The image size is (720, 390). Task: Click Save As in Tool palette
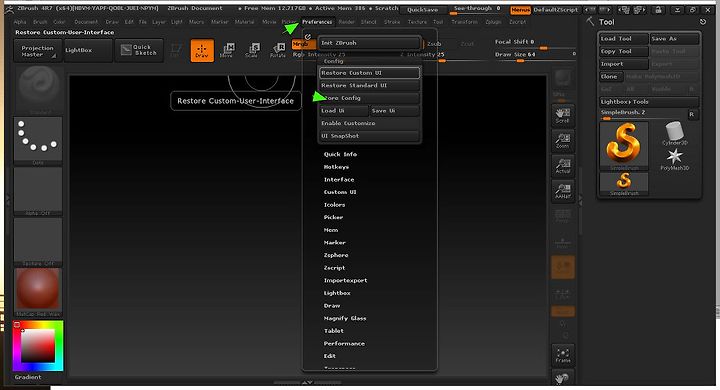click(x=675, y=39)
